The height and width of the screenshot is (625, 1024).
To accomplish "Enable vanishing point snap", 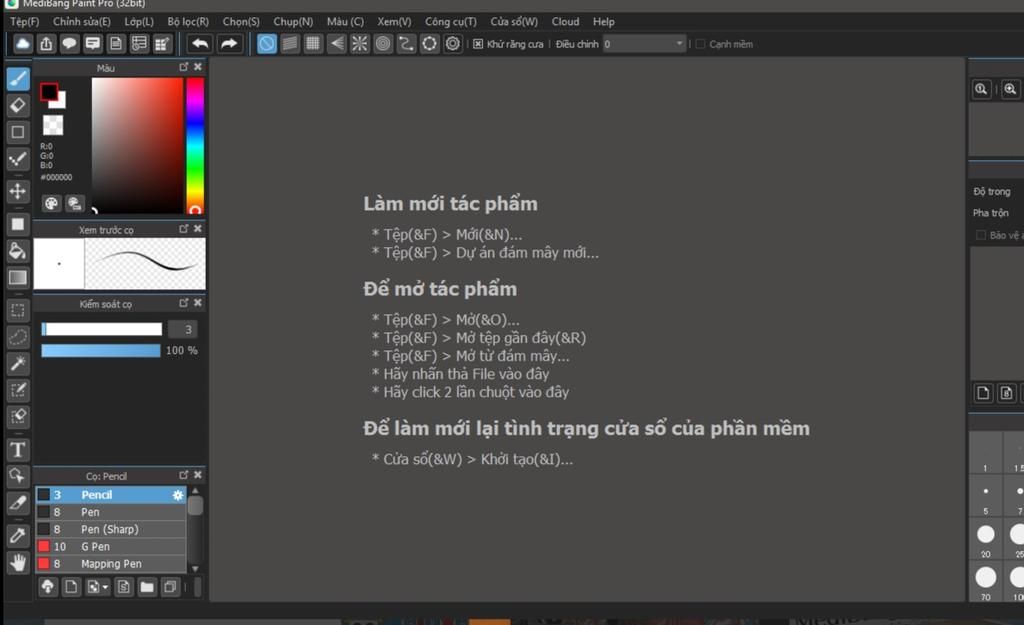I will 336,44.
